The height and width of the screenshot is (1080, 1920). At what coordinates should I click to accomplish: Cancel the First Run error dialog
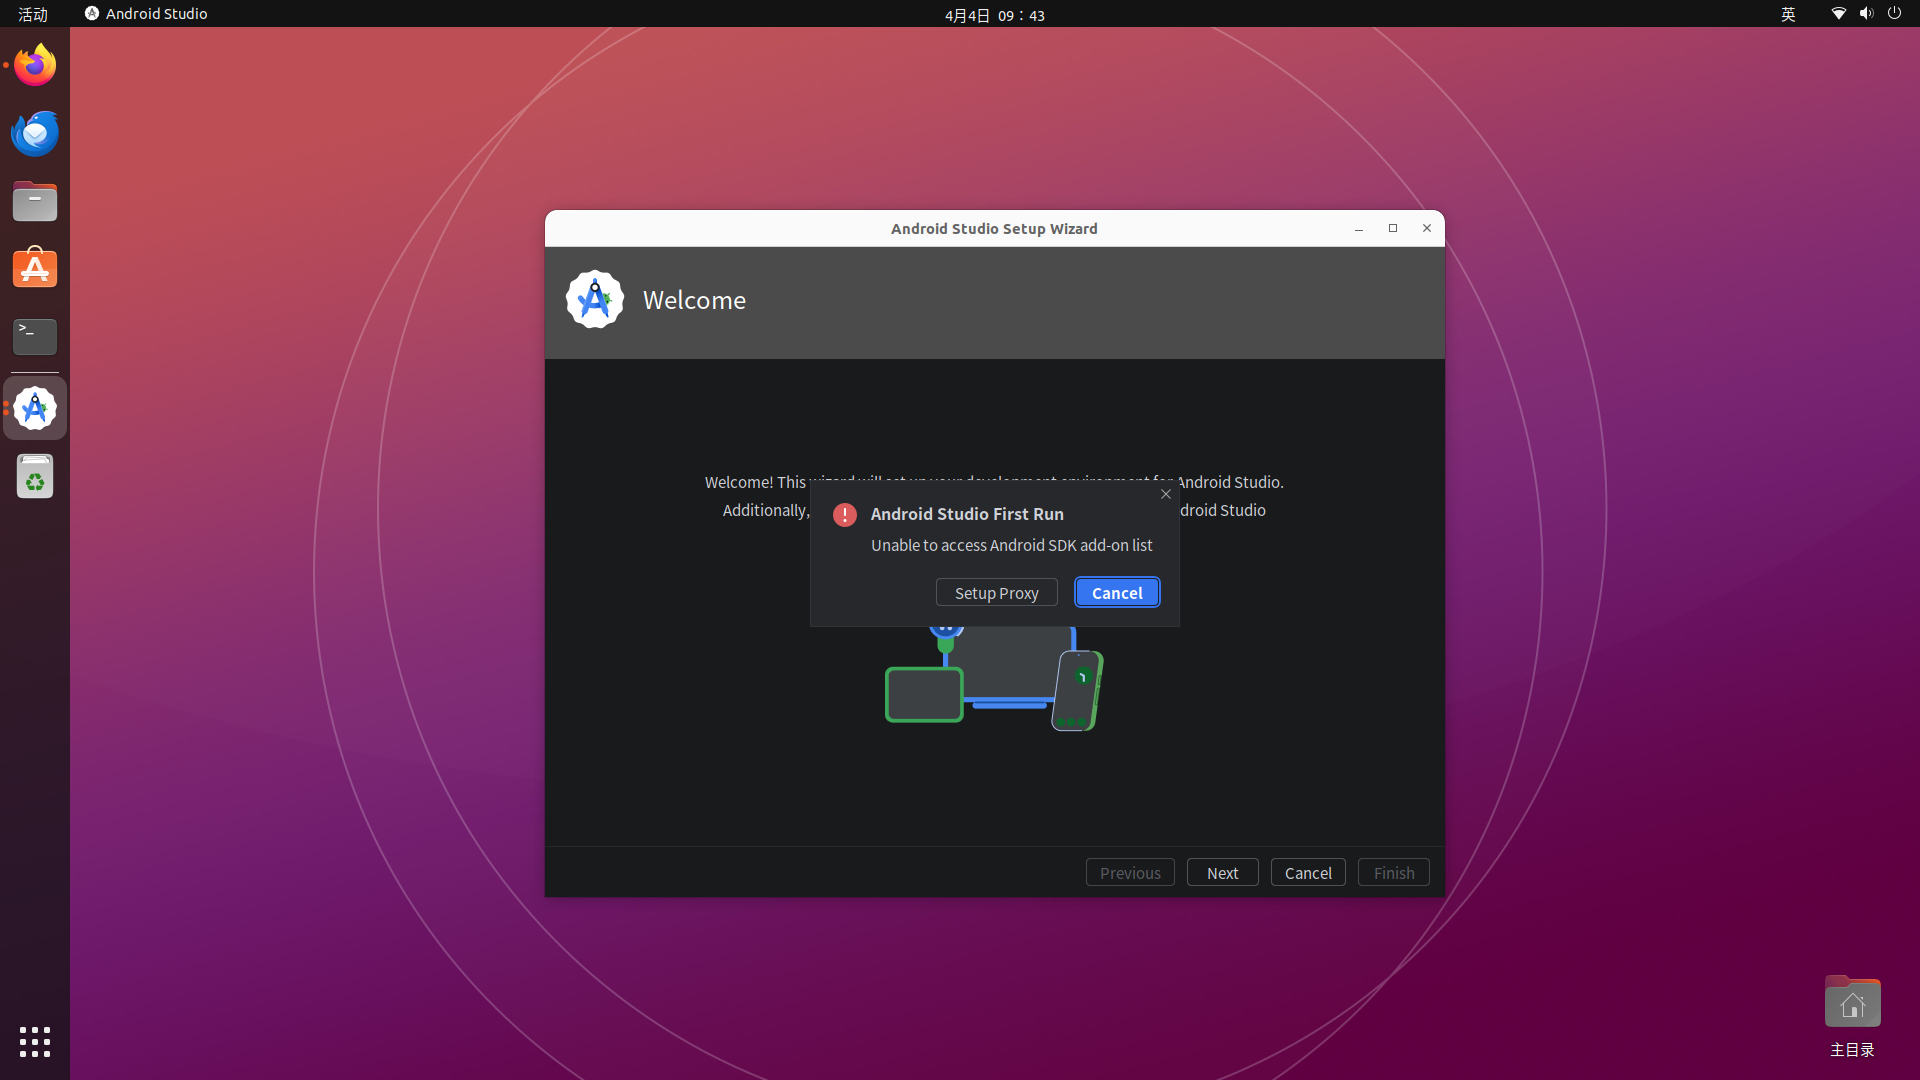tap(1117, 593)
